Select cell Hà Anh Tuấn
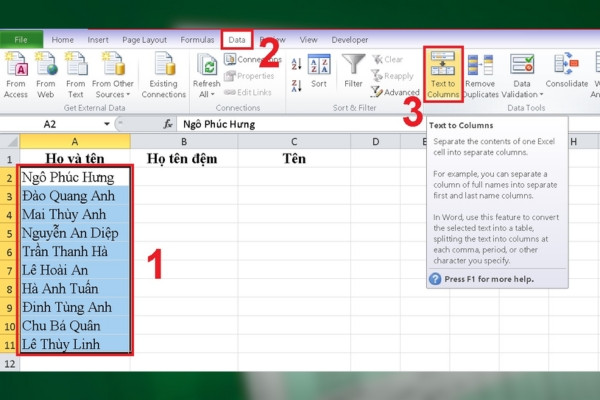 [x=75, y=289]
